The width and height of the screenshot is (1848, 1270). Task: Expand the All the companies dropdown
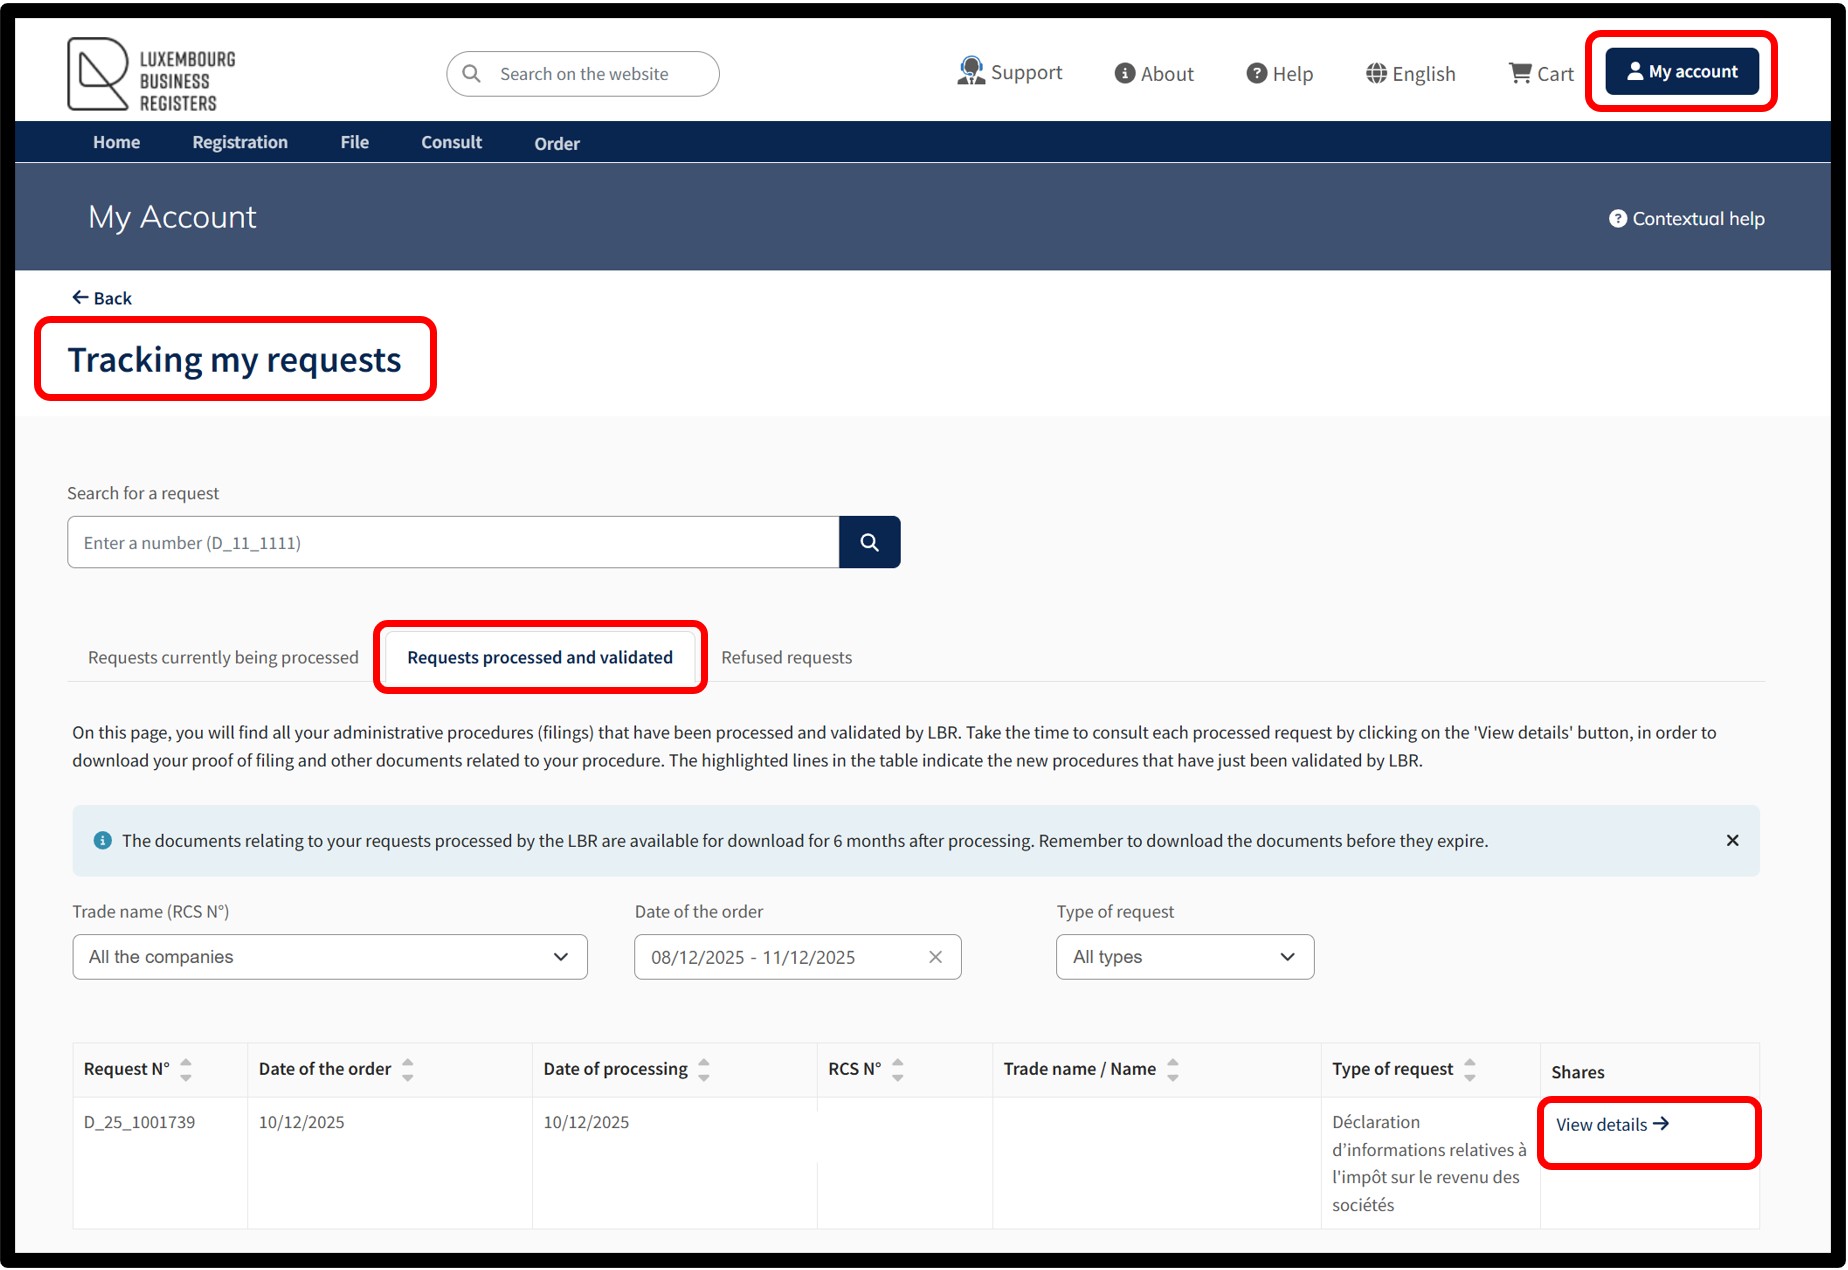pos(330,957)
